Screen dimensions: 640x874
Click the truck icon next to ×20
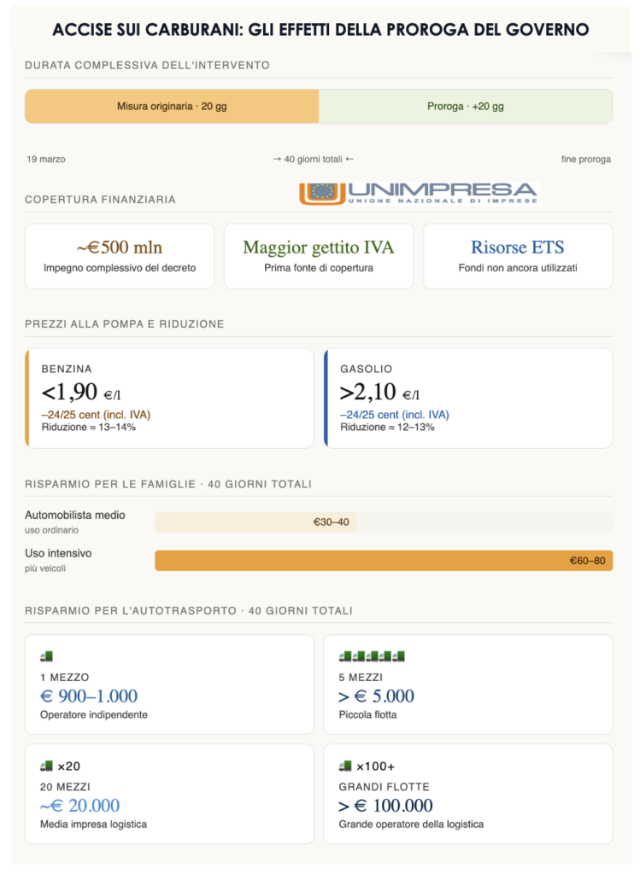pyautogui.click(x=46, y=766)
